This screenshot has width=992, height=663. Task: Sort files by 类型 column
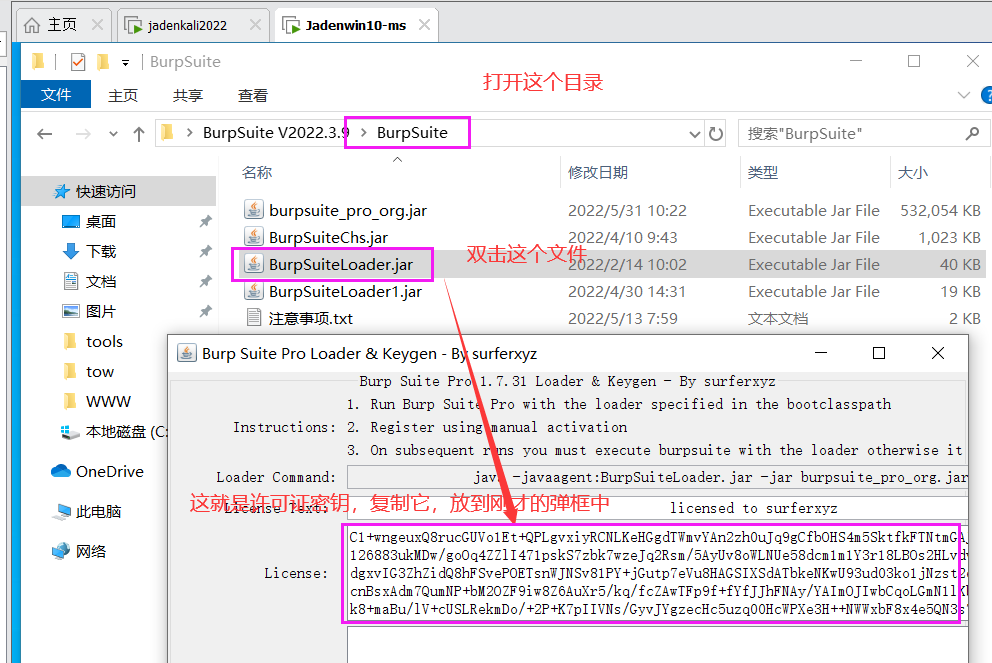point(762,172)
